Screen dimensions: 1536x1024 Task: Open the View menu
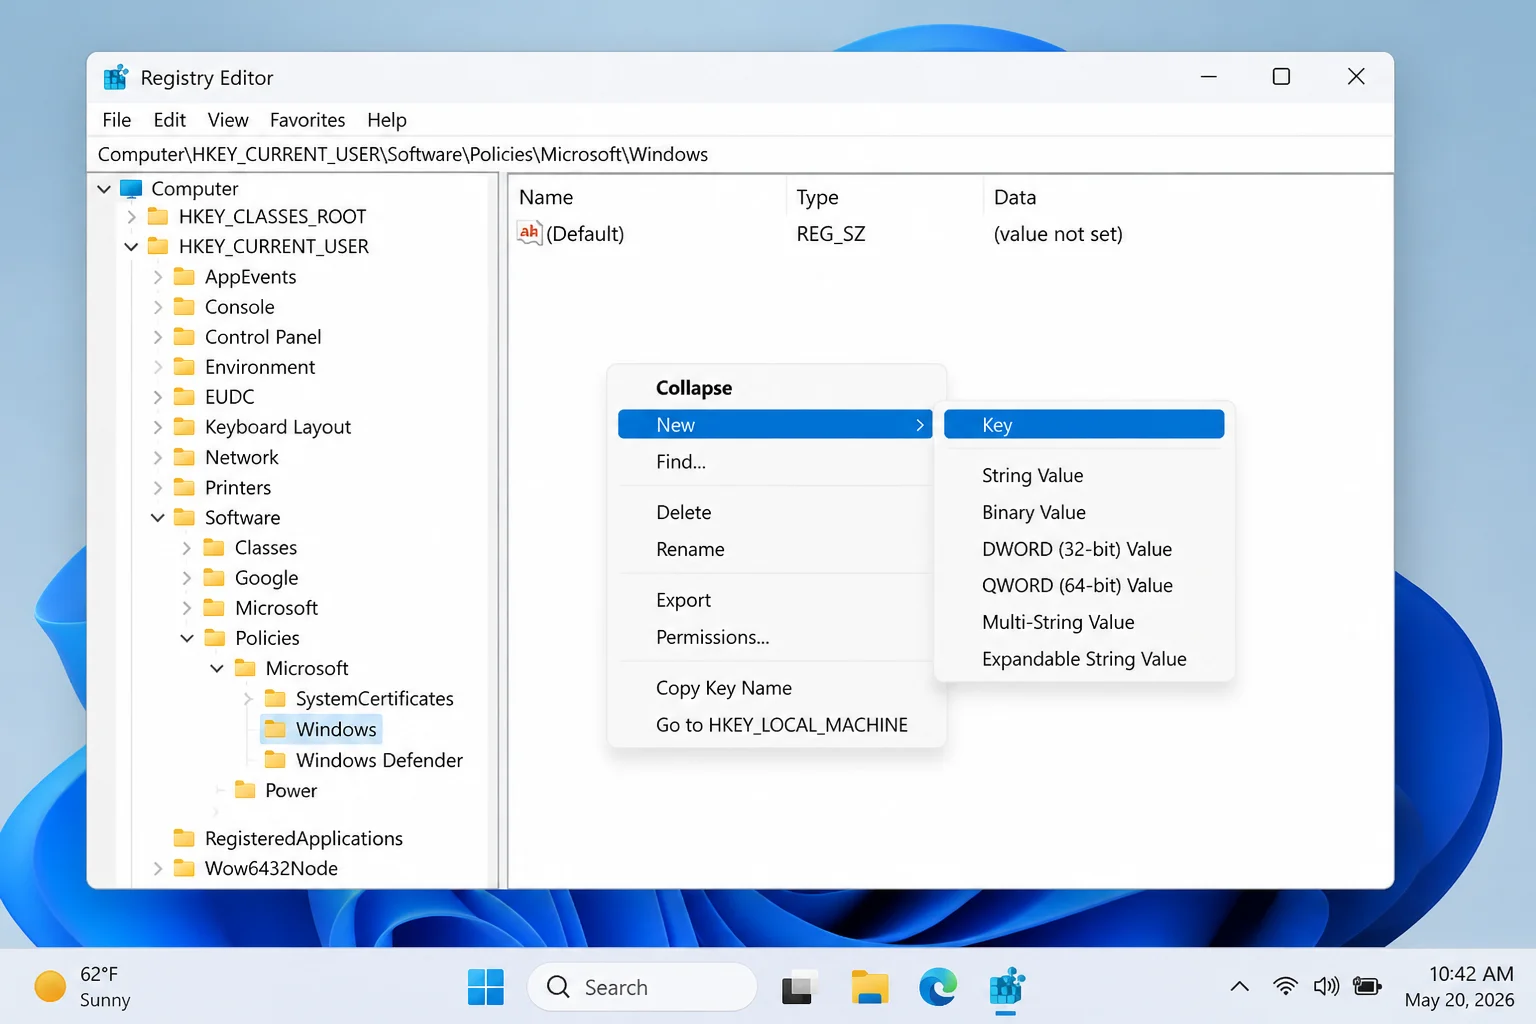click(228, 120)
